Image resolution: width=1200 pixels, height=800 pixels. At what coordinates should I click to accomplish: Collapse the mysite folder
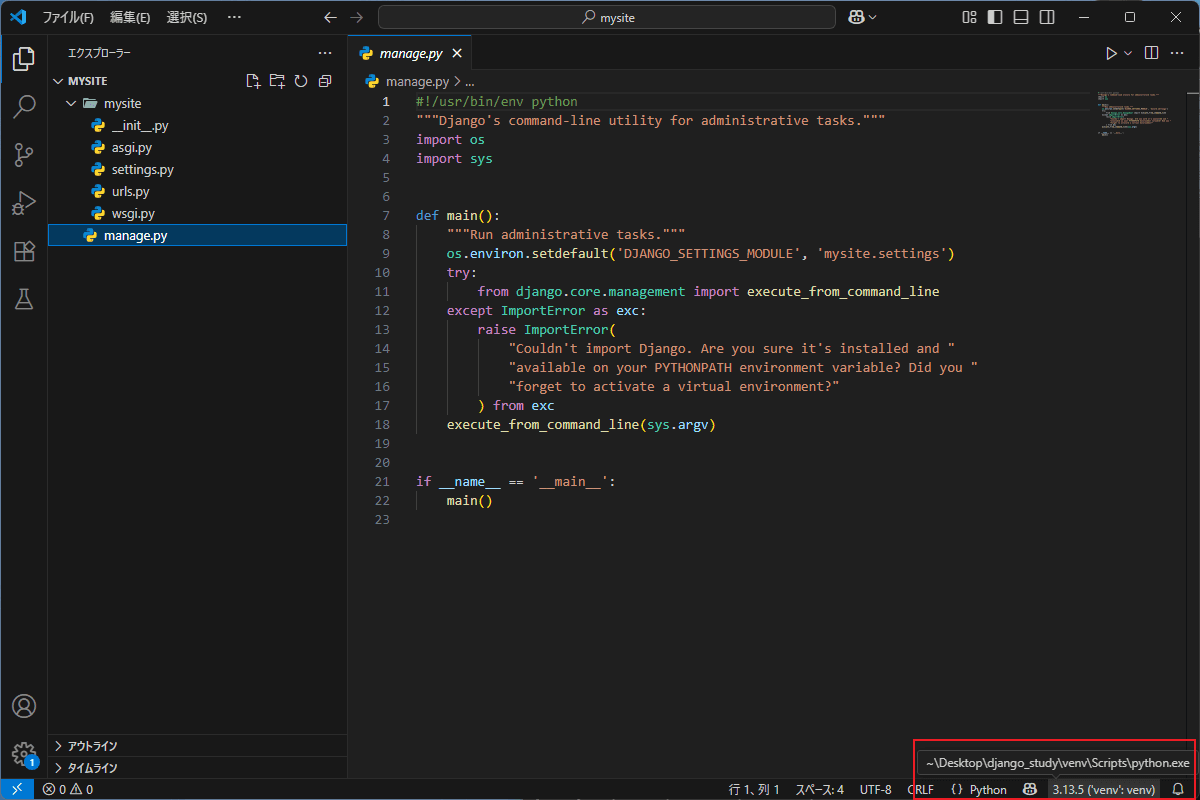[70, 103]
